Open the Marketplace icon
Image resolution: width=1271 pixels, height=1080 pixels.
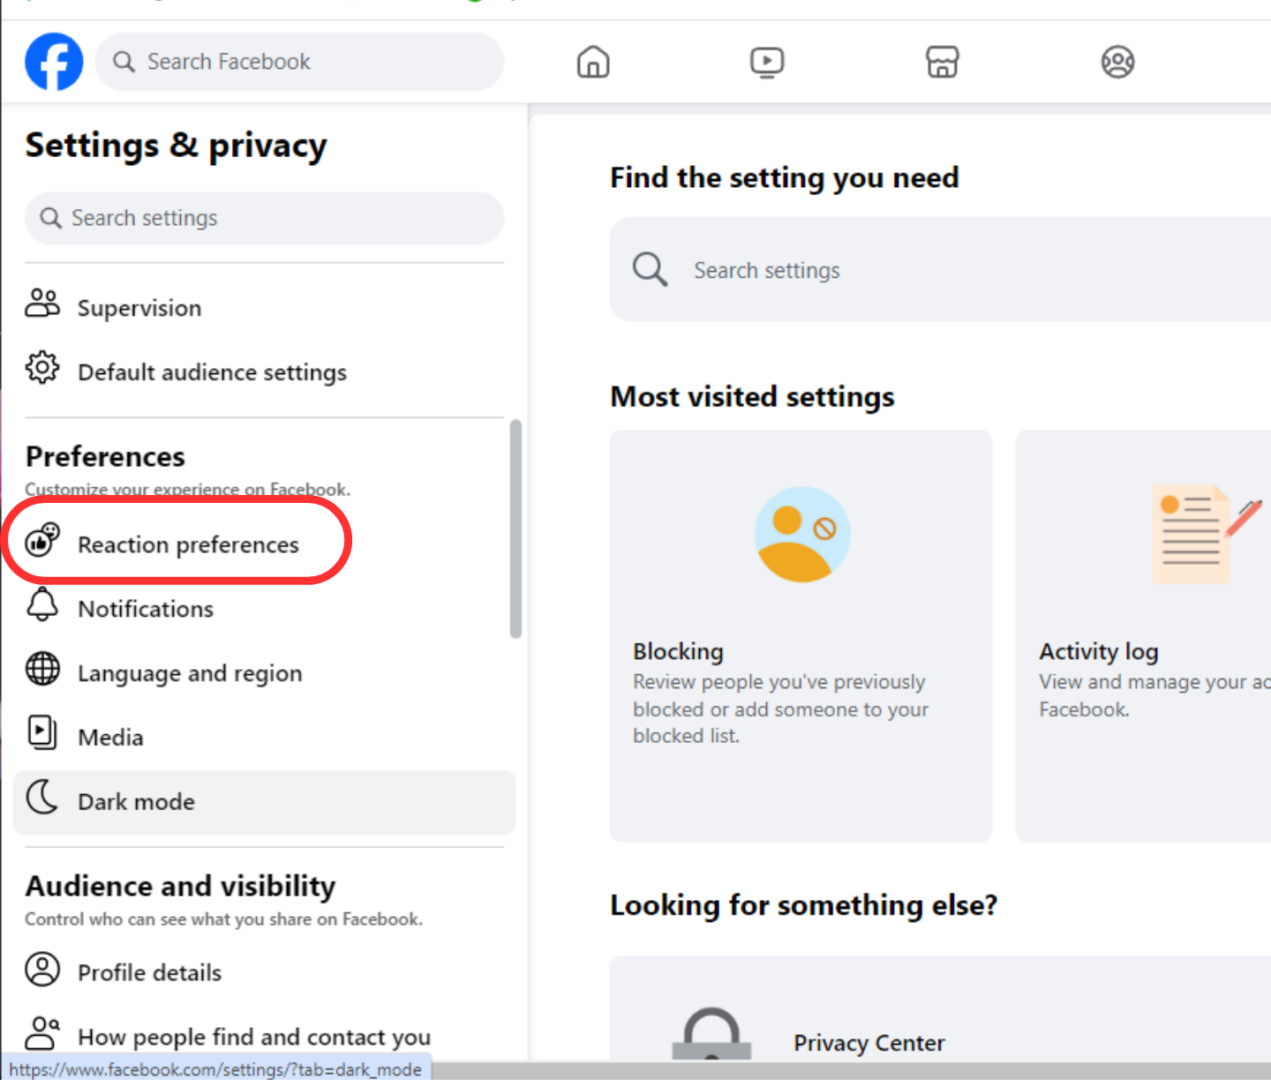[x=942, y=61]
